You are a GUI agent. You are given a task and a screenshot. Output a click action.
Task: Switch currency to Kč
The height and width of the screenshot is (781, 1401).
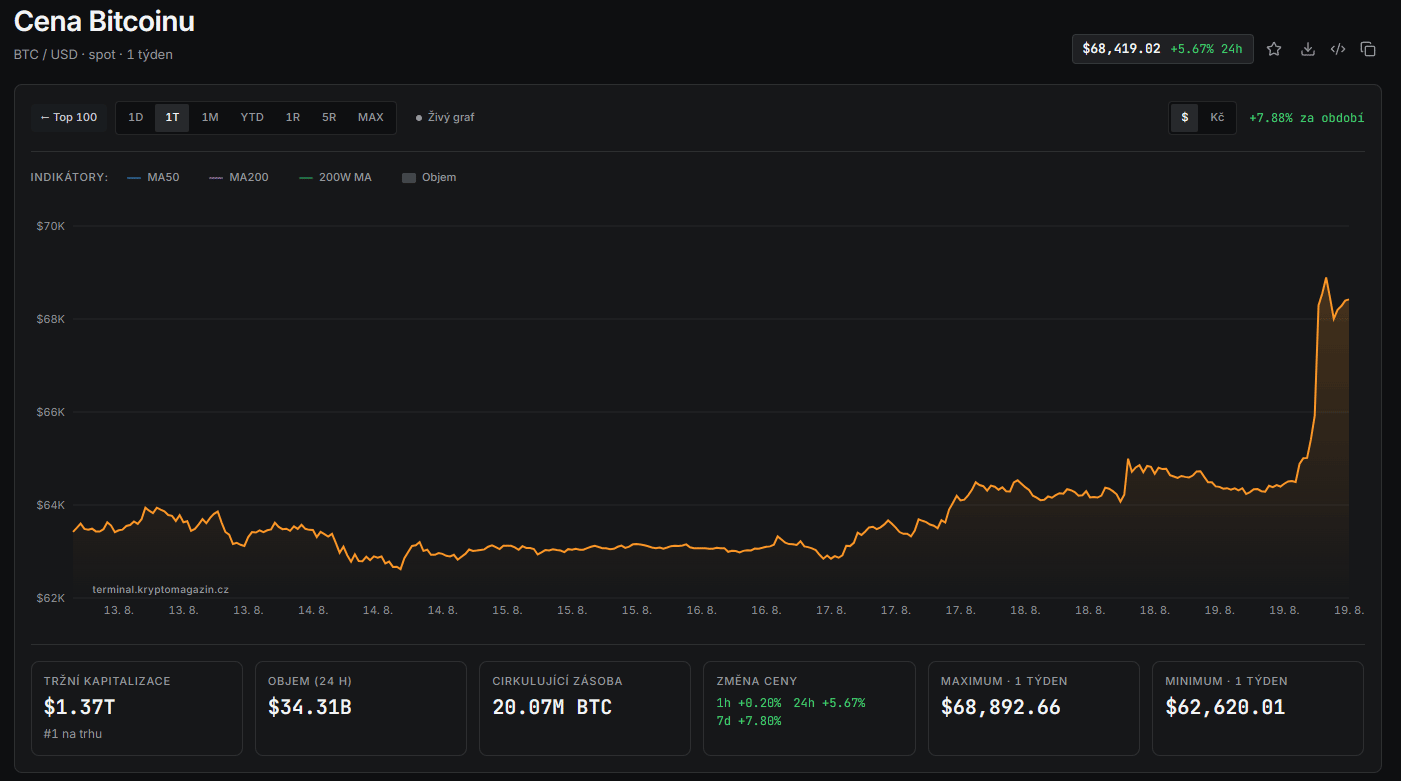coord(1217,117)
